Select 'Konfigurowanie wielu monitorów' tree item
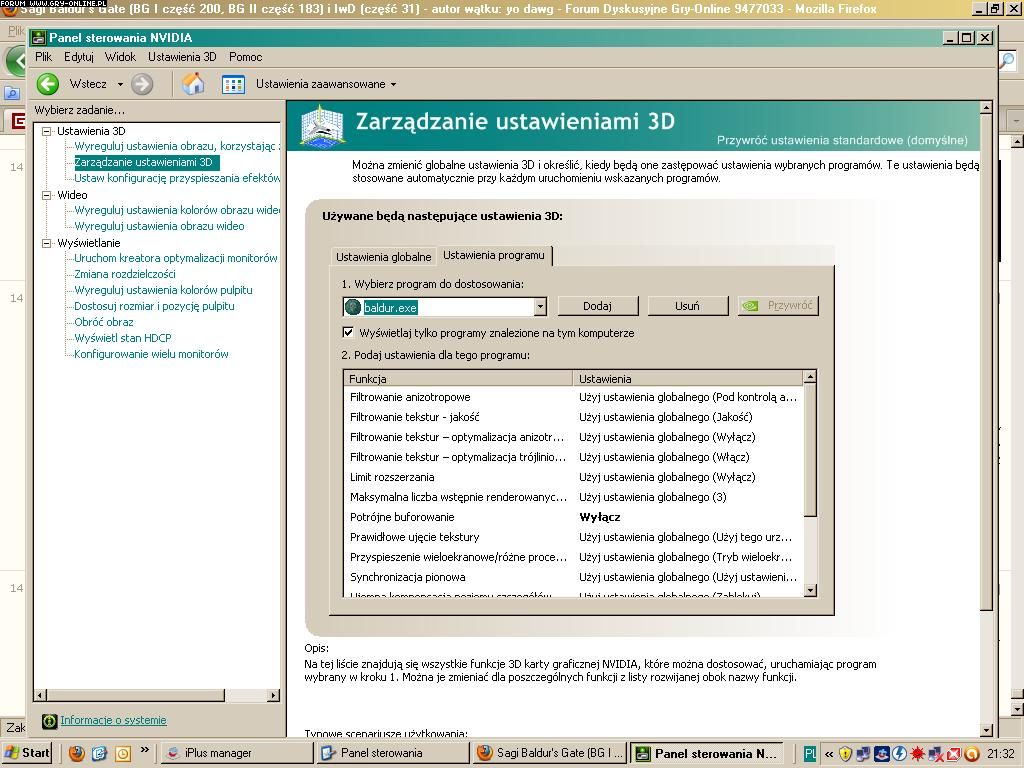This screenshot has height=768, width=1024. click(x=152, y=354)
